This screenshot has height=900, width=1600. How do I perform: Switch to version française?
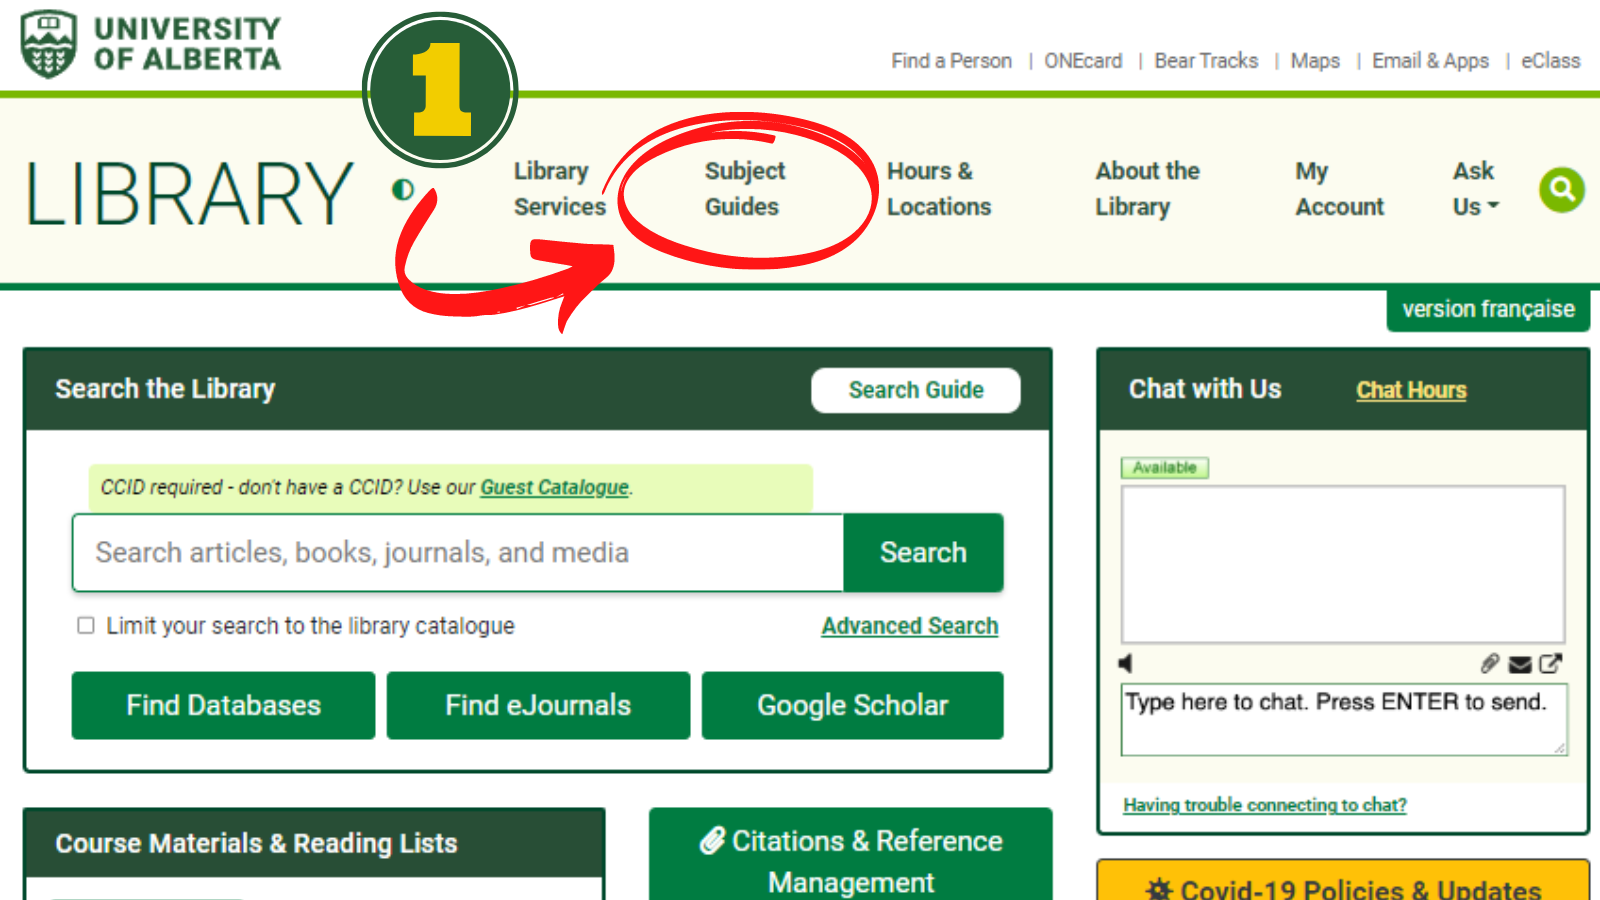click(x=1488, y=309)
